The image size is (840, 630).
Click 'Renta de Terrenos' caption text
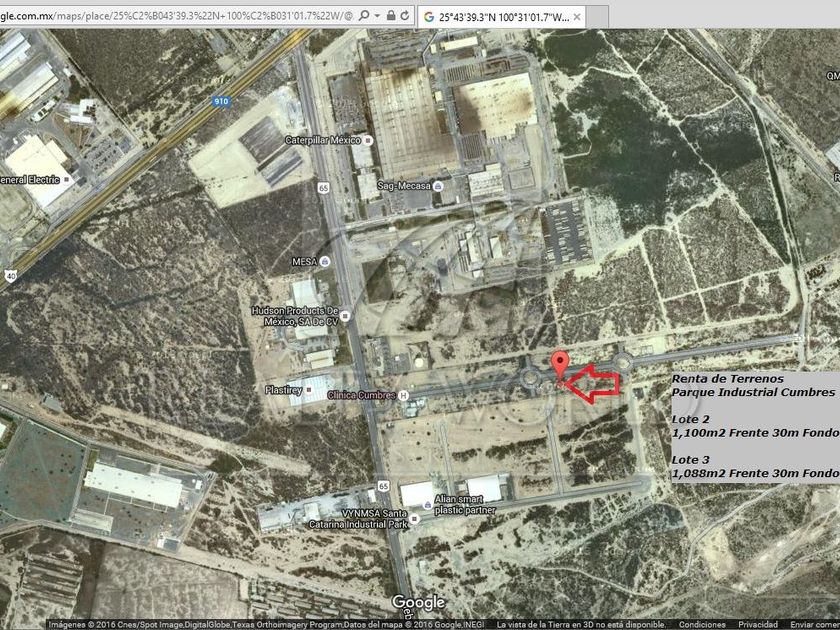[728, 378]
